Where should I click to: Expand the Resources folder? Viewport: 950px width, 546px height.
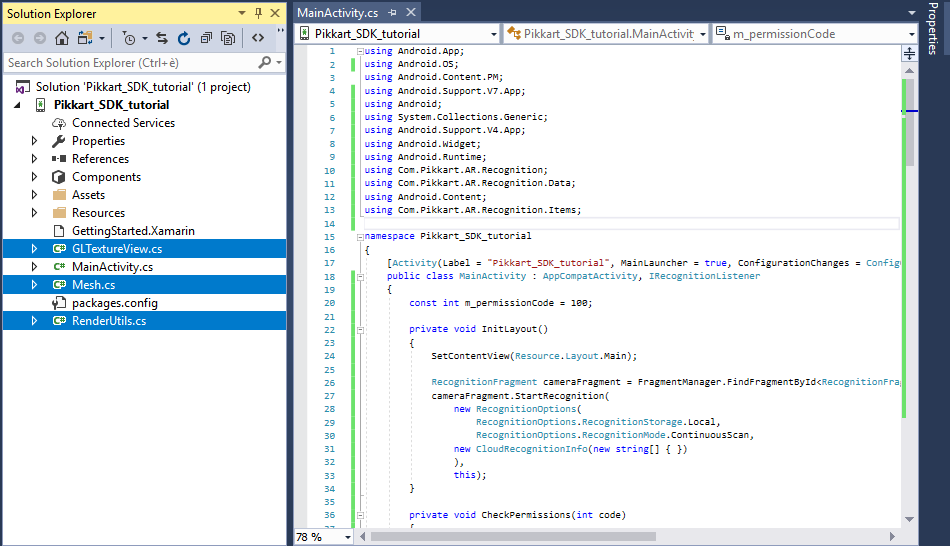pos(35,213)
